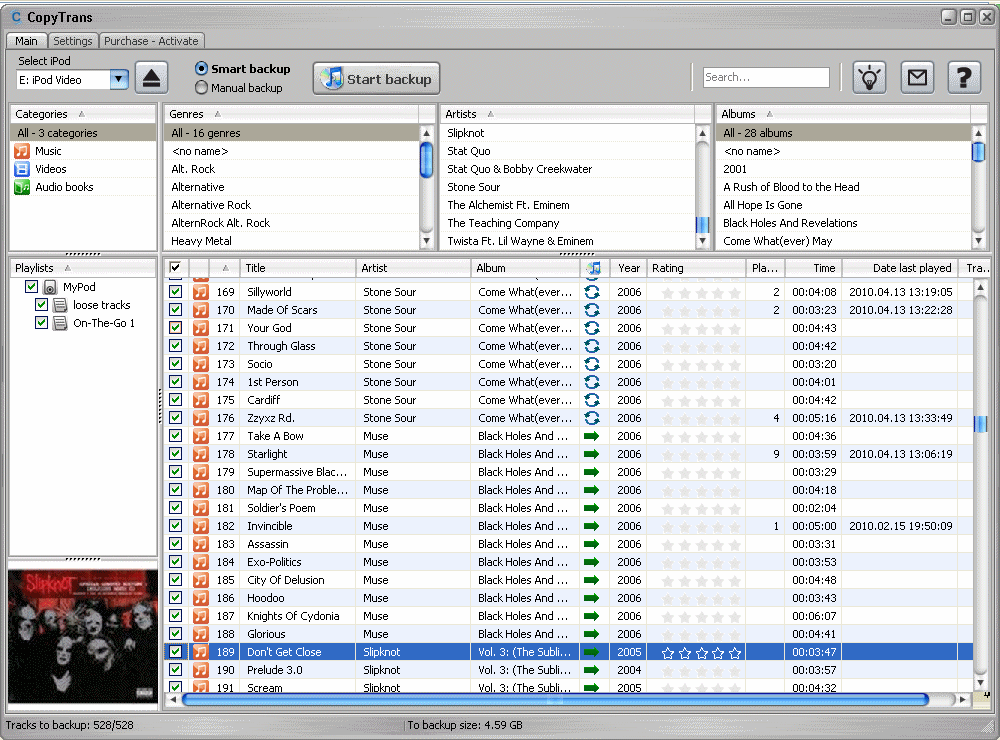Sort Categories panel by its header
This screenshot has width=1000, height=740.
[81, 114]
